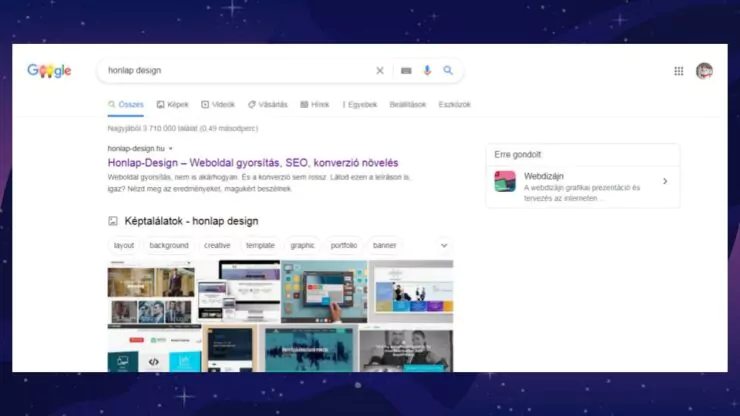Viewport: 740px width, 416px height.
Task: Select the 'Erre gondolt' panel heading
Action: tap(518, 155)
